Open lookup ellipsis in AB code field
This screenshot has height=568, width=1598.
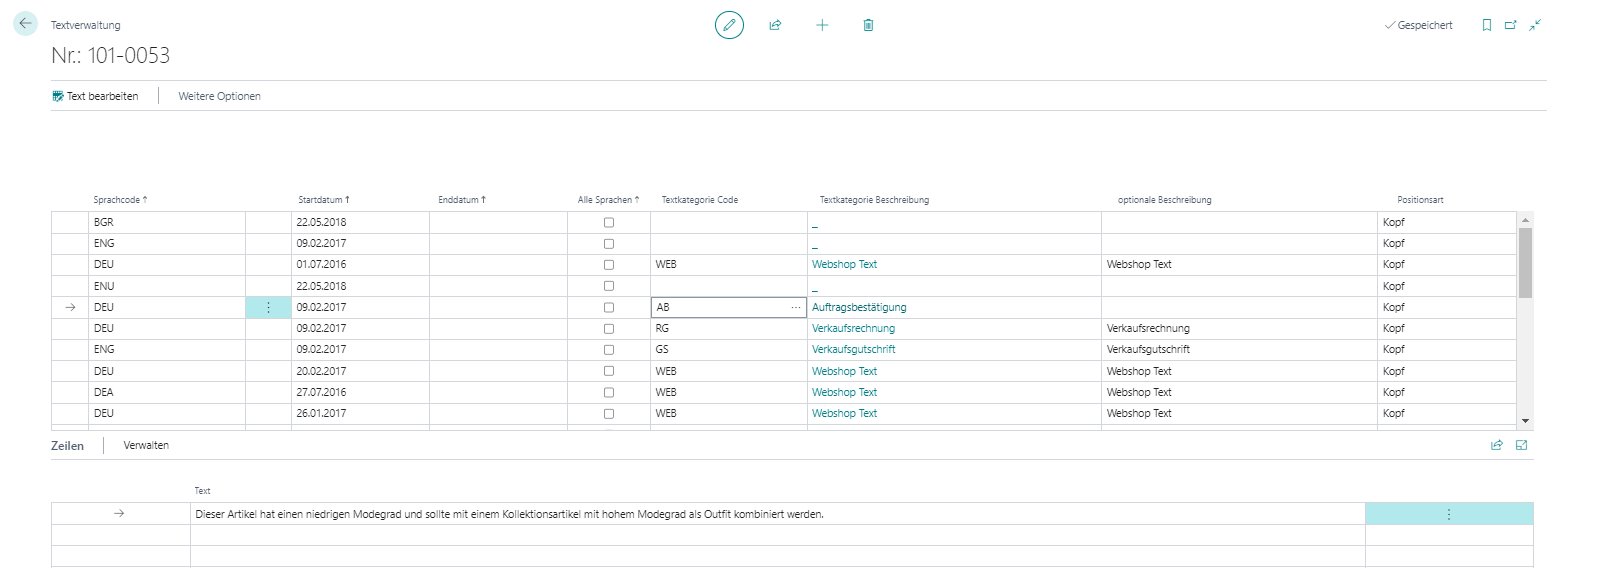point(796,308)
